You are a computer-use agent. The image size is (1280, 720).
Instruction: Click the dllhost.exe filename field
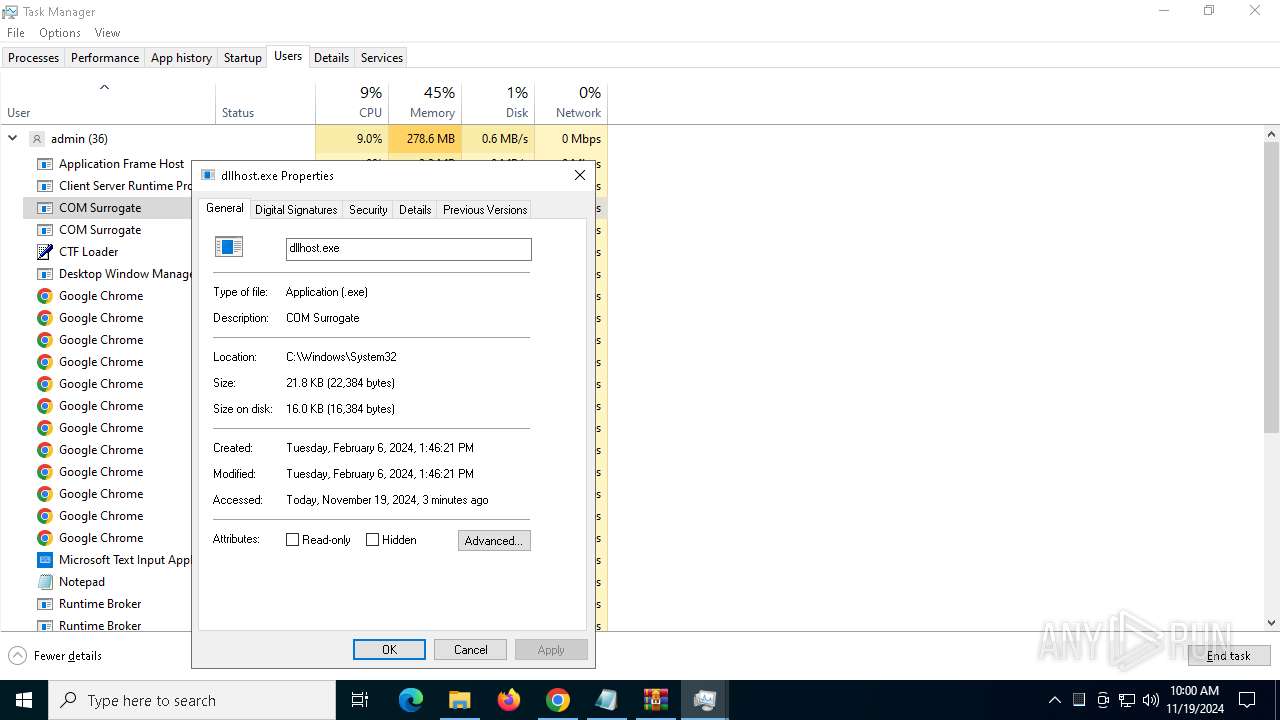coord(409,249)
